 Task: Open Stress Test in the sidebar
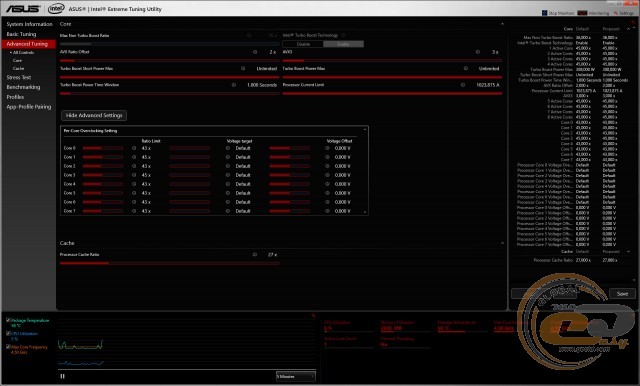18,77
